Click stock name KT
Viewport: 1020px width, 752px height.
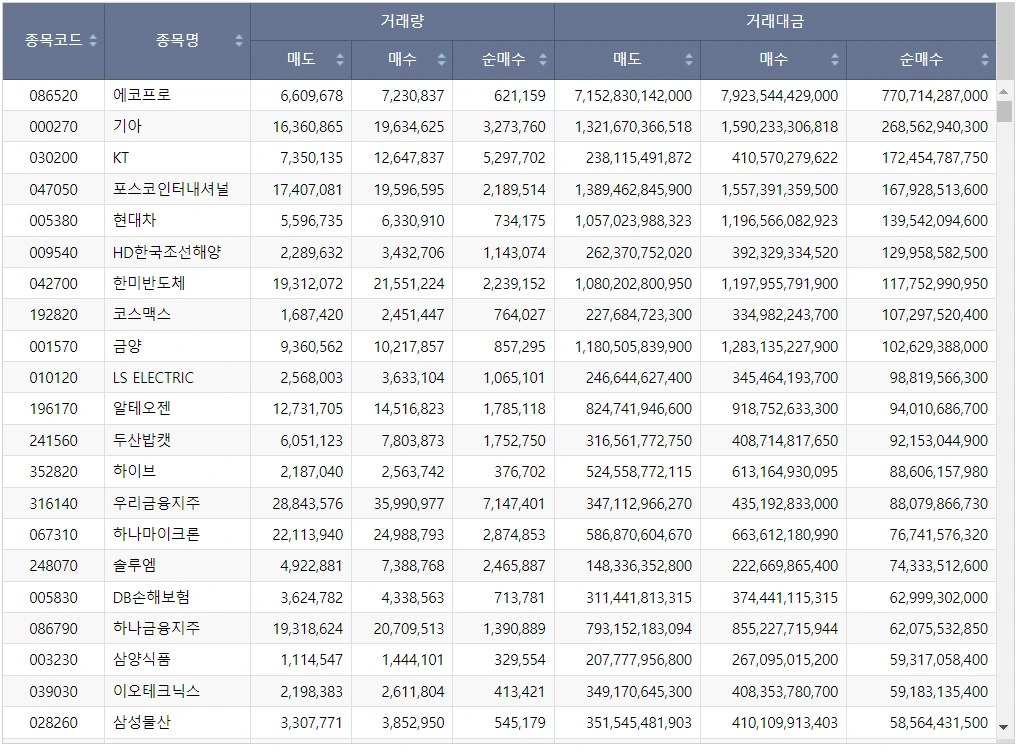click(x=121, y=158)
